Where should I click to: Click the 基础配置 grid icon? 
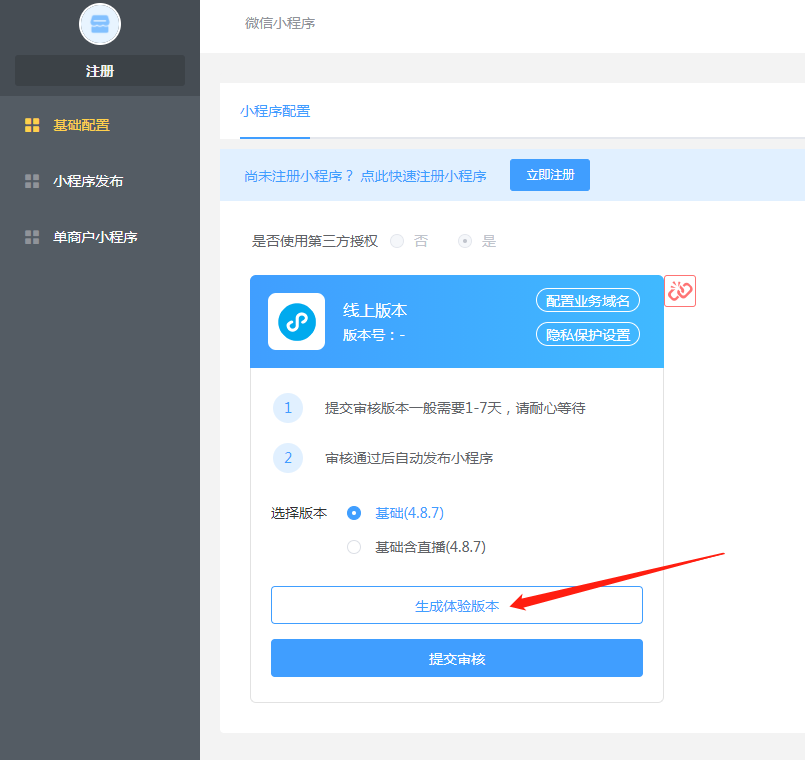[x=32, y=125]
